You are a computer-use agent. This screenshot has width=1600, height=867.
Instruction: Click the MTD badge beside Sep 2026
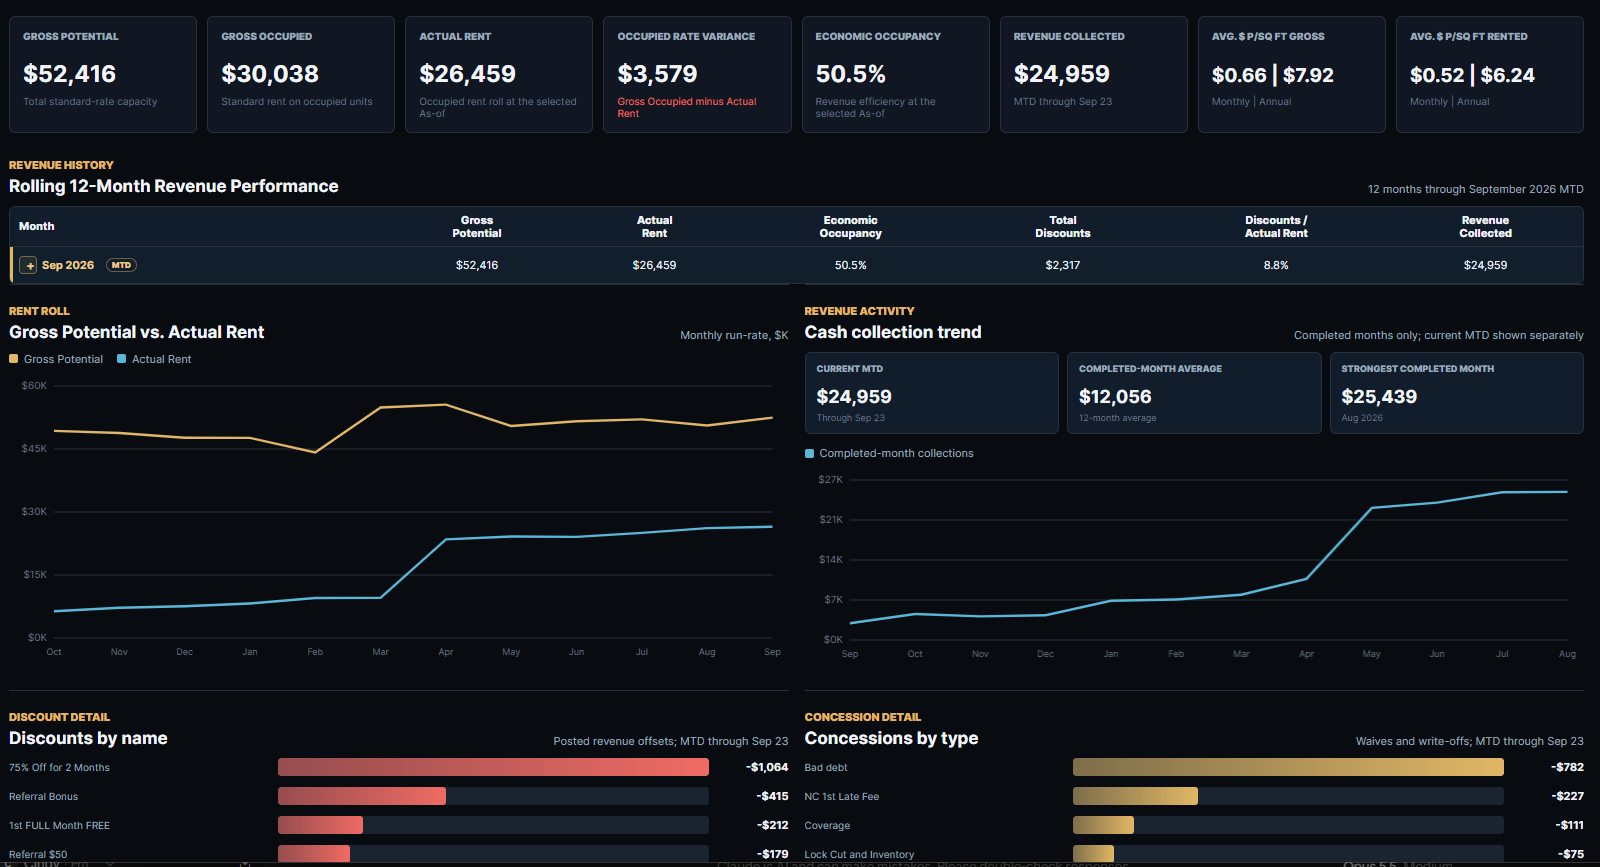[x=121, y=265]
